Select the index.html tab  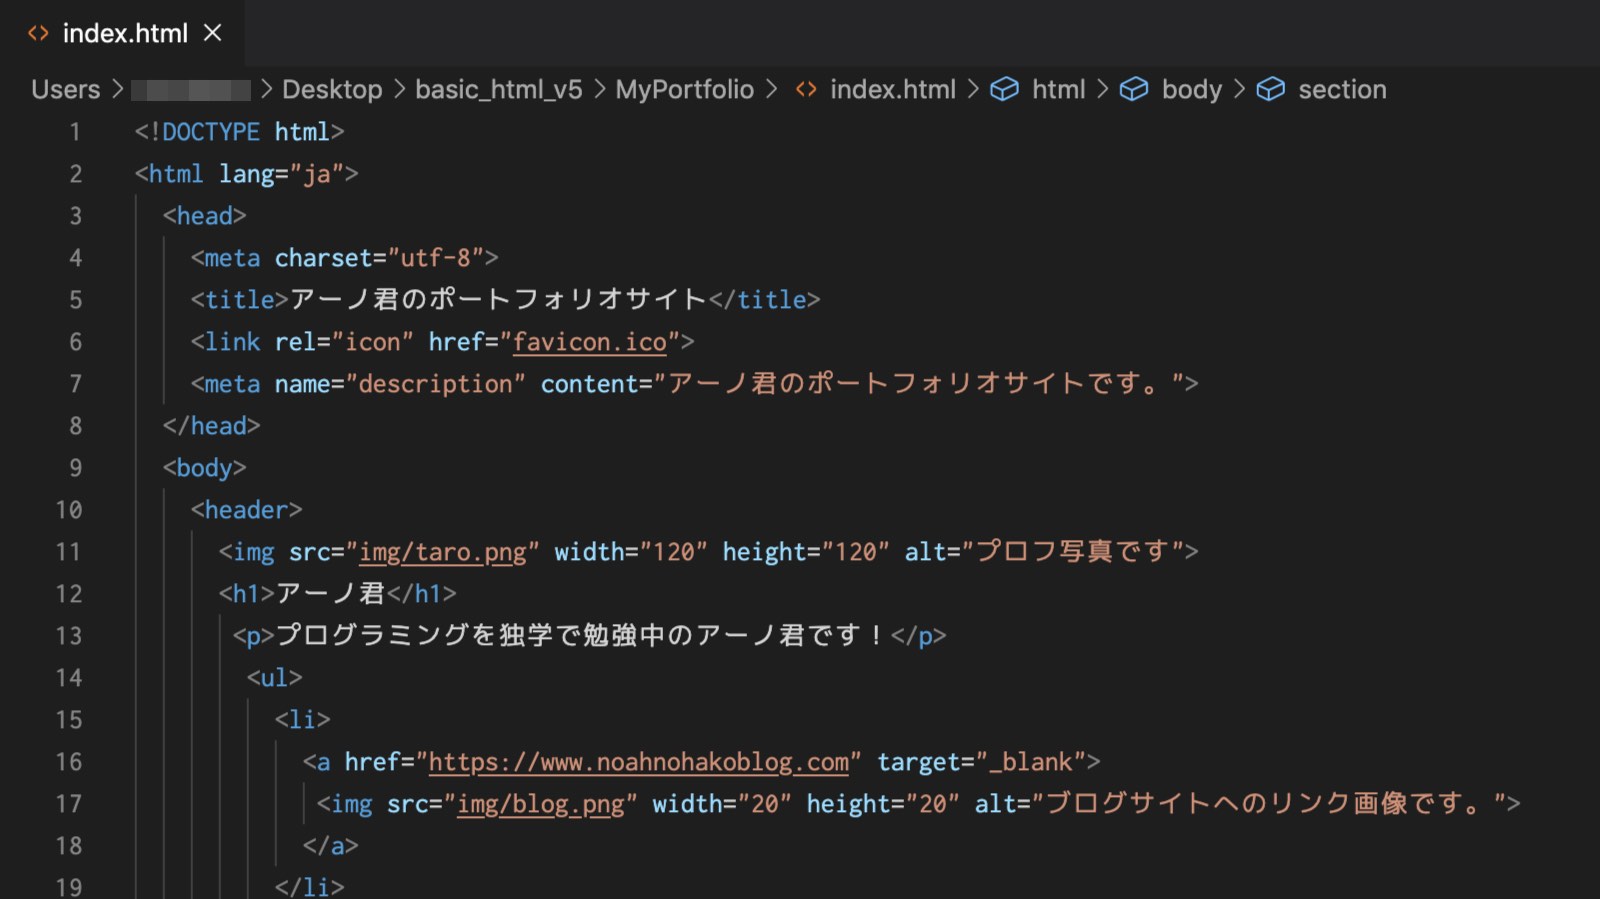125,33
